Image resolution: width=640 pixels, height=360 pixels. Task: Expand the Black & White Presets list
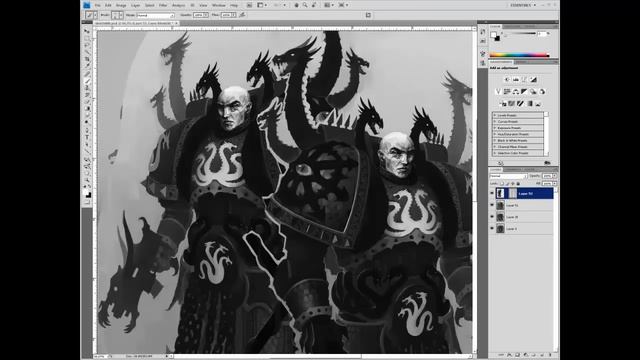point(495,140)
